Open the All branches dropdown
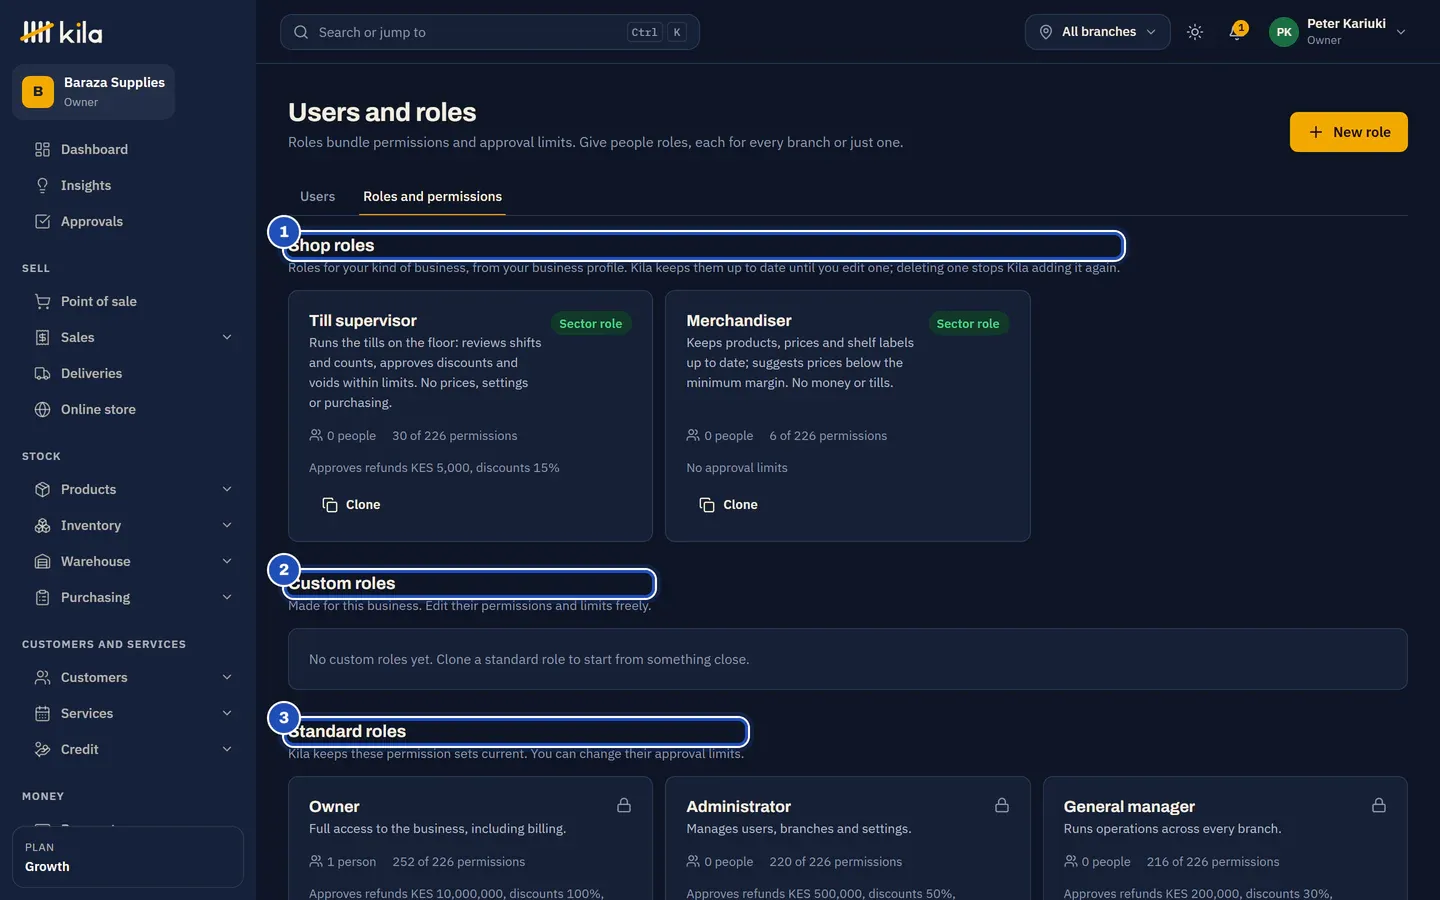 (x=1097, y=32)
